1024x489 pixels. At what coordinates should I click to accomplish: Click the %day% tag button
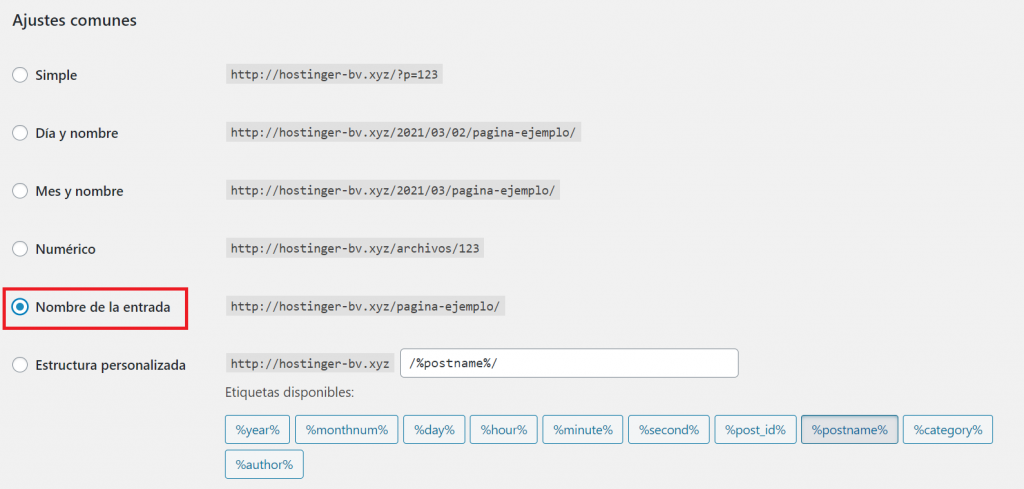point(433,430)
